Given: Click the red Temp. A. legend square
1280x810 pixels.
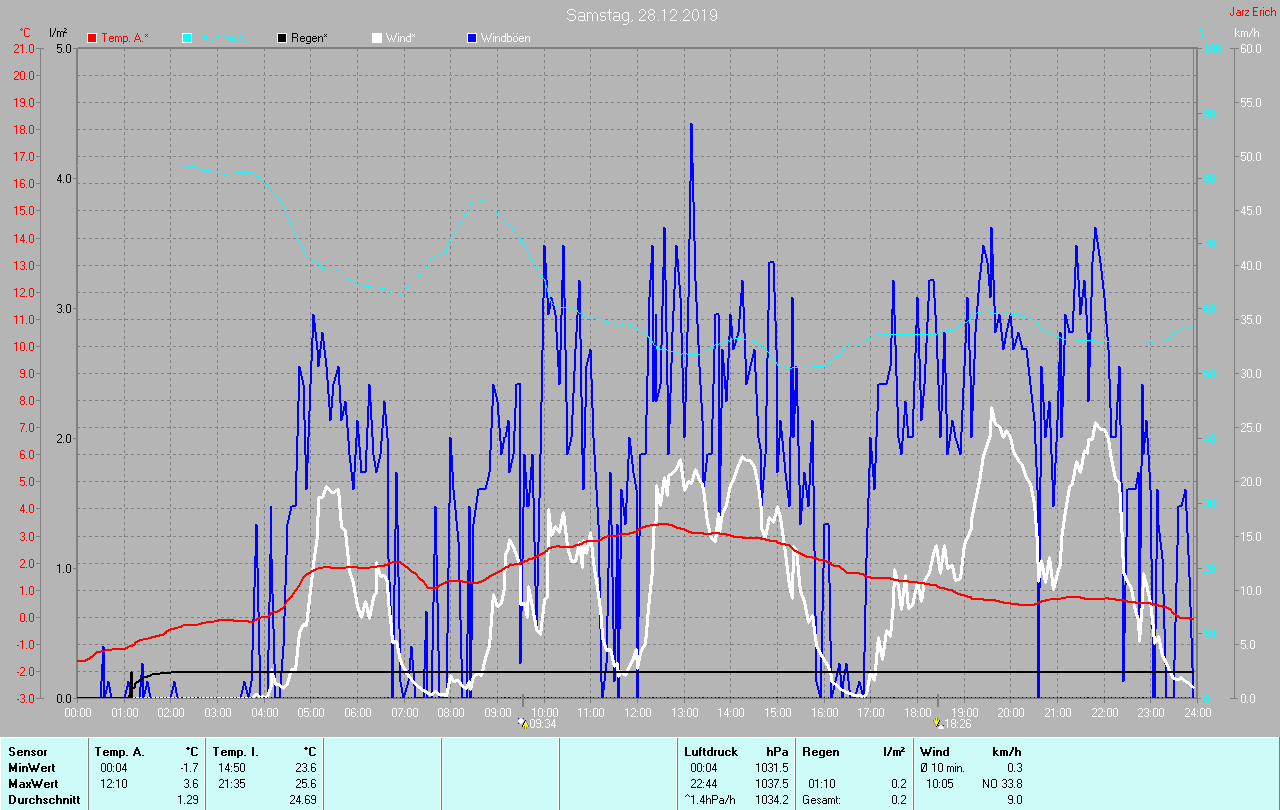Looking at the screenshot, I should coord(92,38).
